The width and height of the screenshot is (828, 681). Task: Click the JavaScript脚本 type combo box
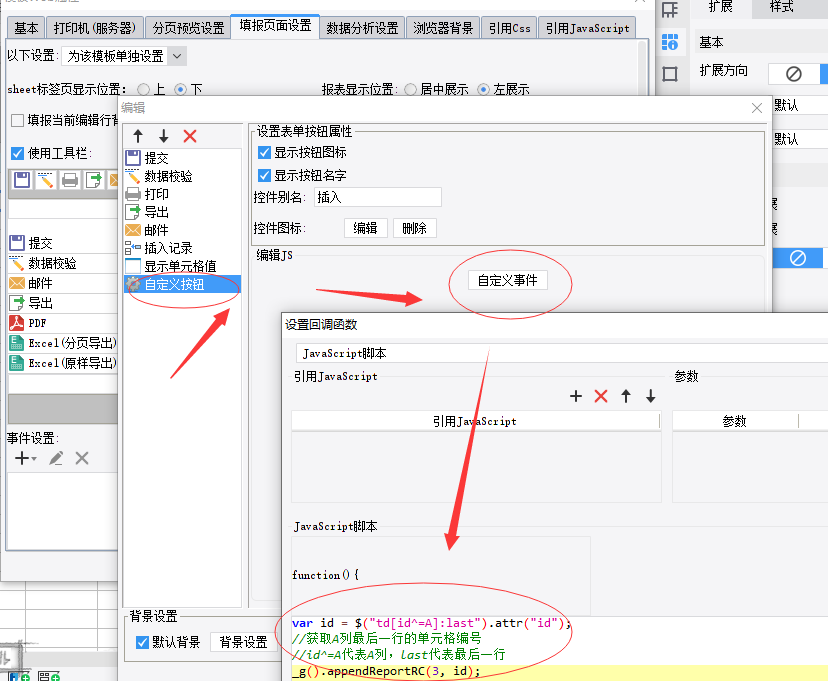coord(561,353)
